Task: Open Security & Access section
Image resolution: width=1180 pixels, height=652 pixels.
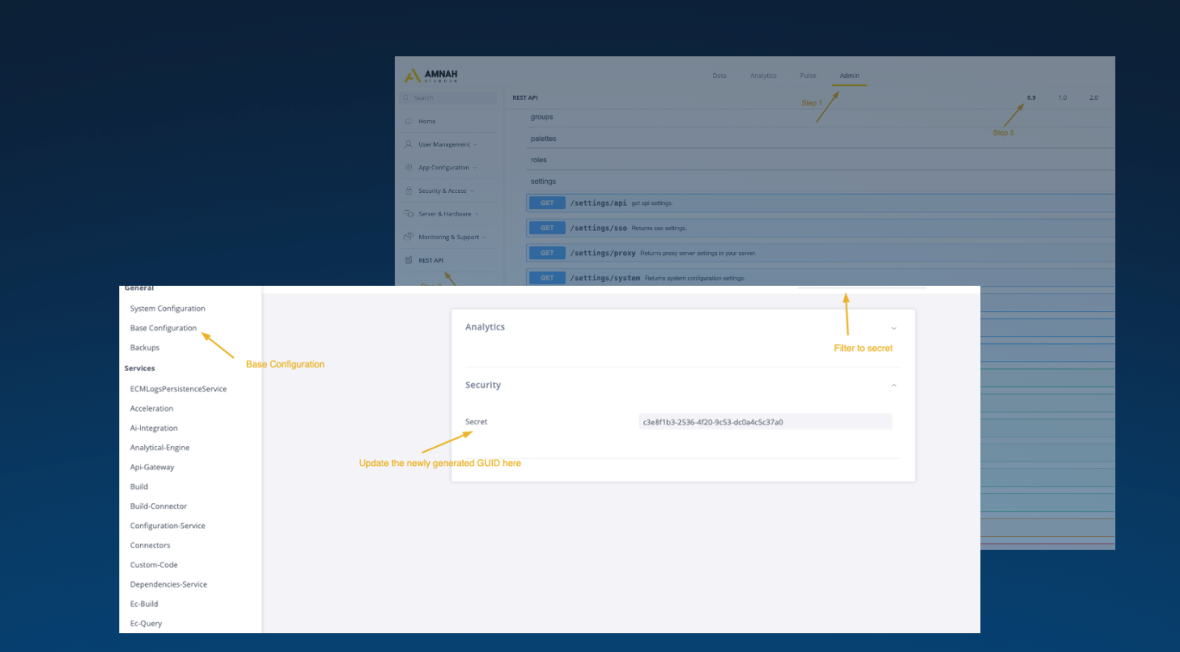Action: point(441,190)
